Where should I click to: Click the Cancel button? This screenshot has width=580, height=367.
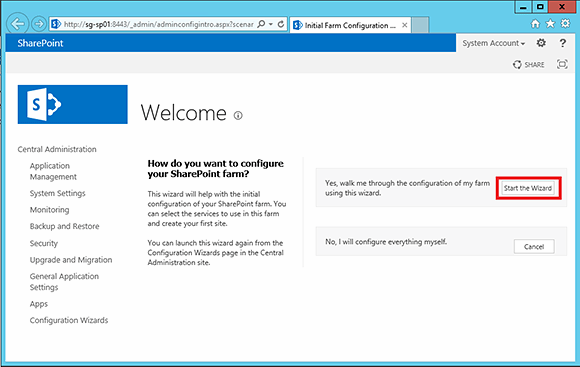(x=534, y=247)
